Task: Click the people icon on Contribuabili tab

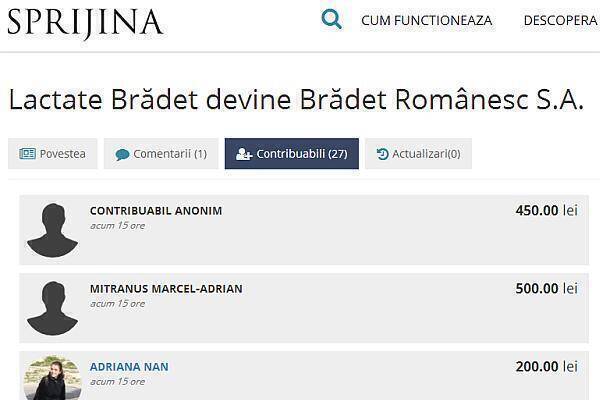Action: point(244,154)
